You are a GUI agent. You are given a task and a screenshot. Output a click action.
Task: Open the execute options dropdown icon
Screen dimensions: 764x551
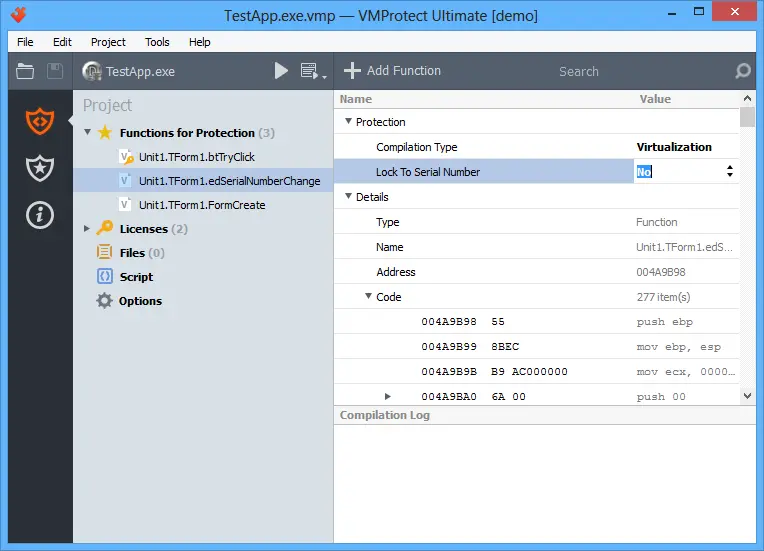click(x=313, y=71)
